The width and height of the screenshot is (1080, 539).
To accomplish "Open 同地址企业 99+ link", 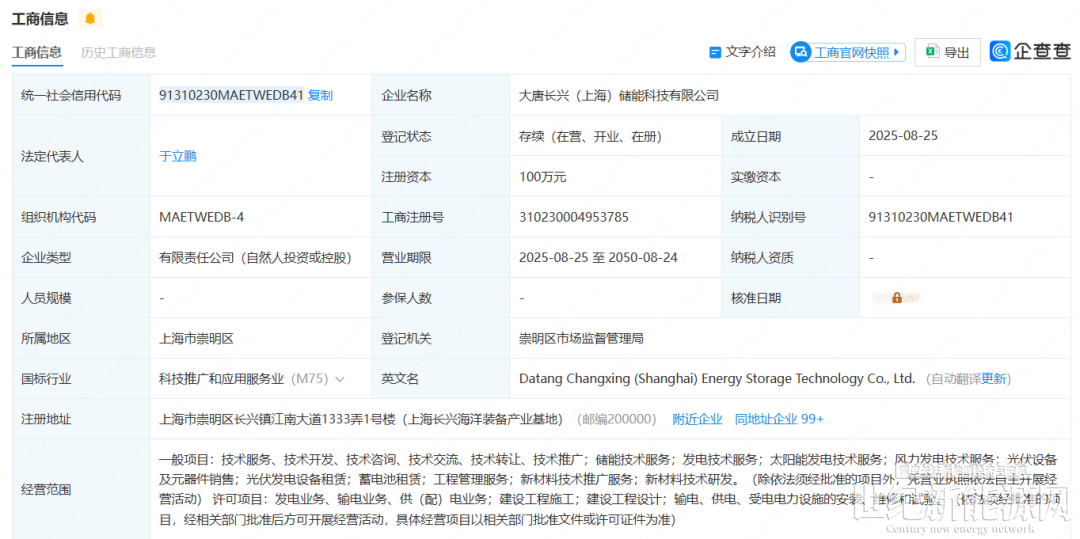I will (x=779, y=419).
